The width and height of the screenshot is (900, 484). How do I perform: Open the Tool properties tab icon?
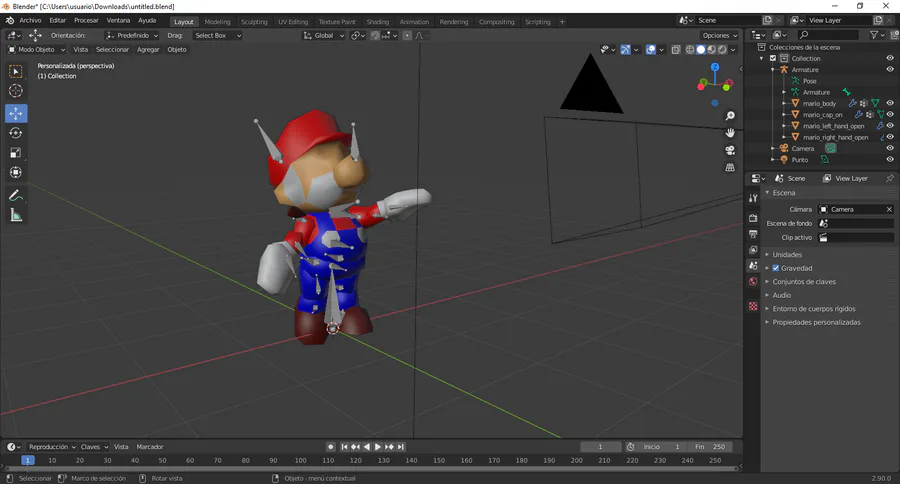click(x=753, y=198)
